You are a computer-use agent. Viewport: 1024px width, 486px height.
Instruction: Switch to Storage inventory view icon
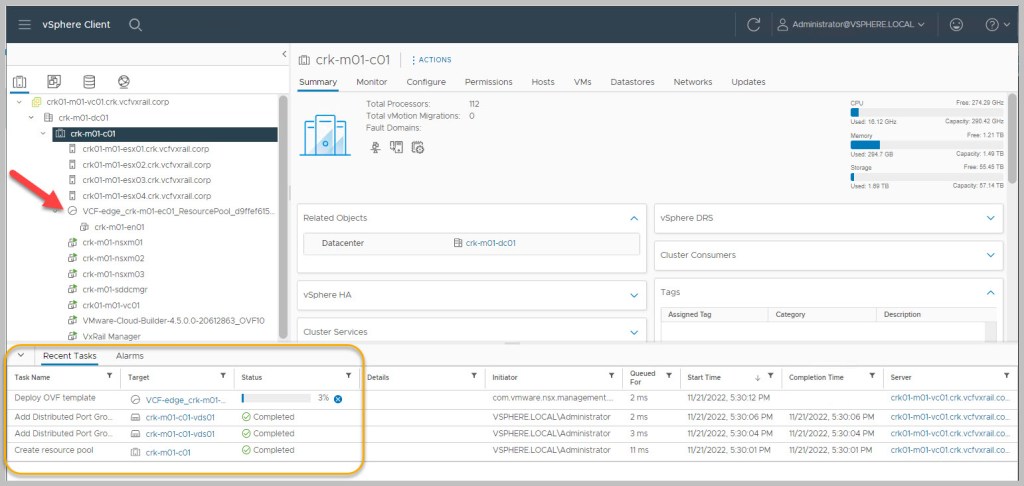coord(89,82)
